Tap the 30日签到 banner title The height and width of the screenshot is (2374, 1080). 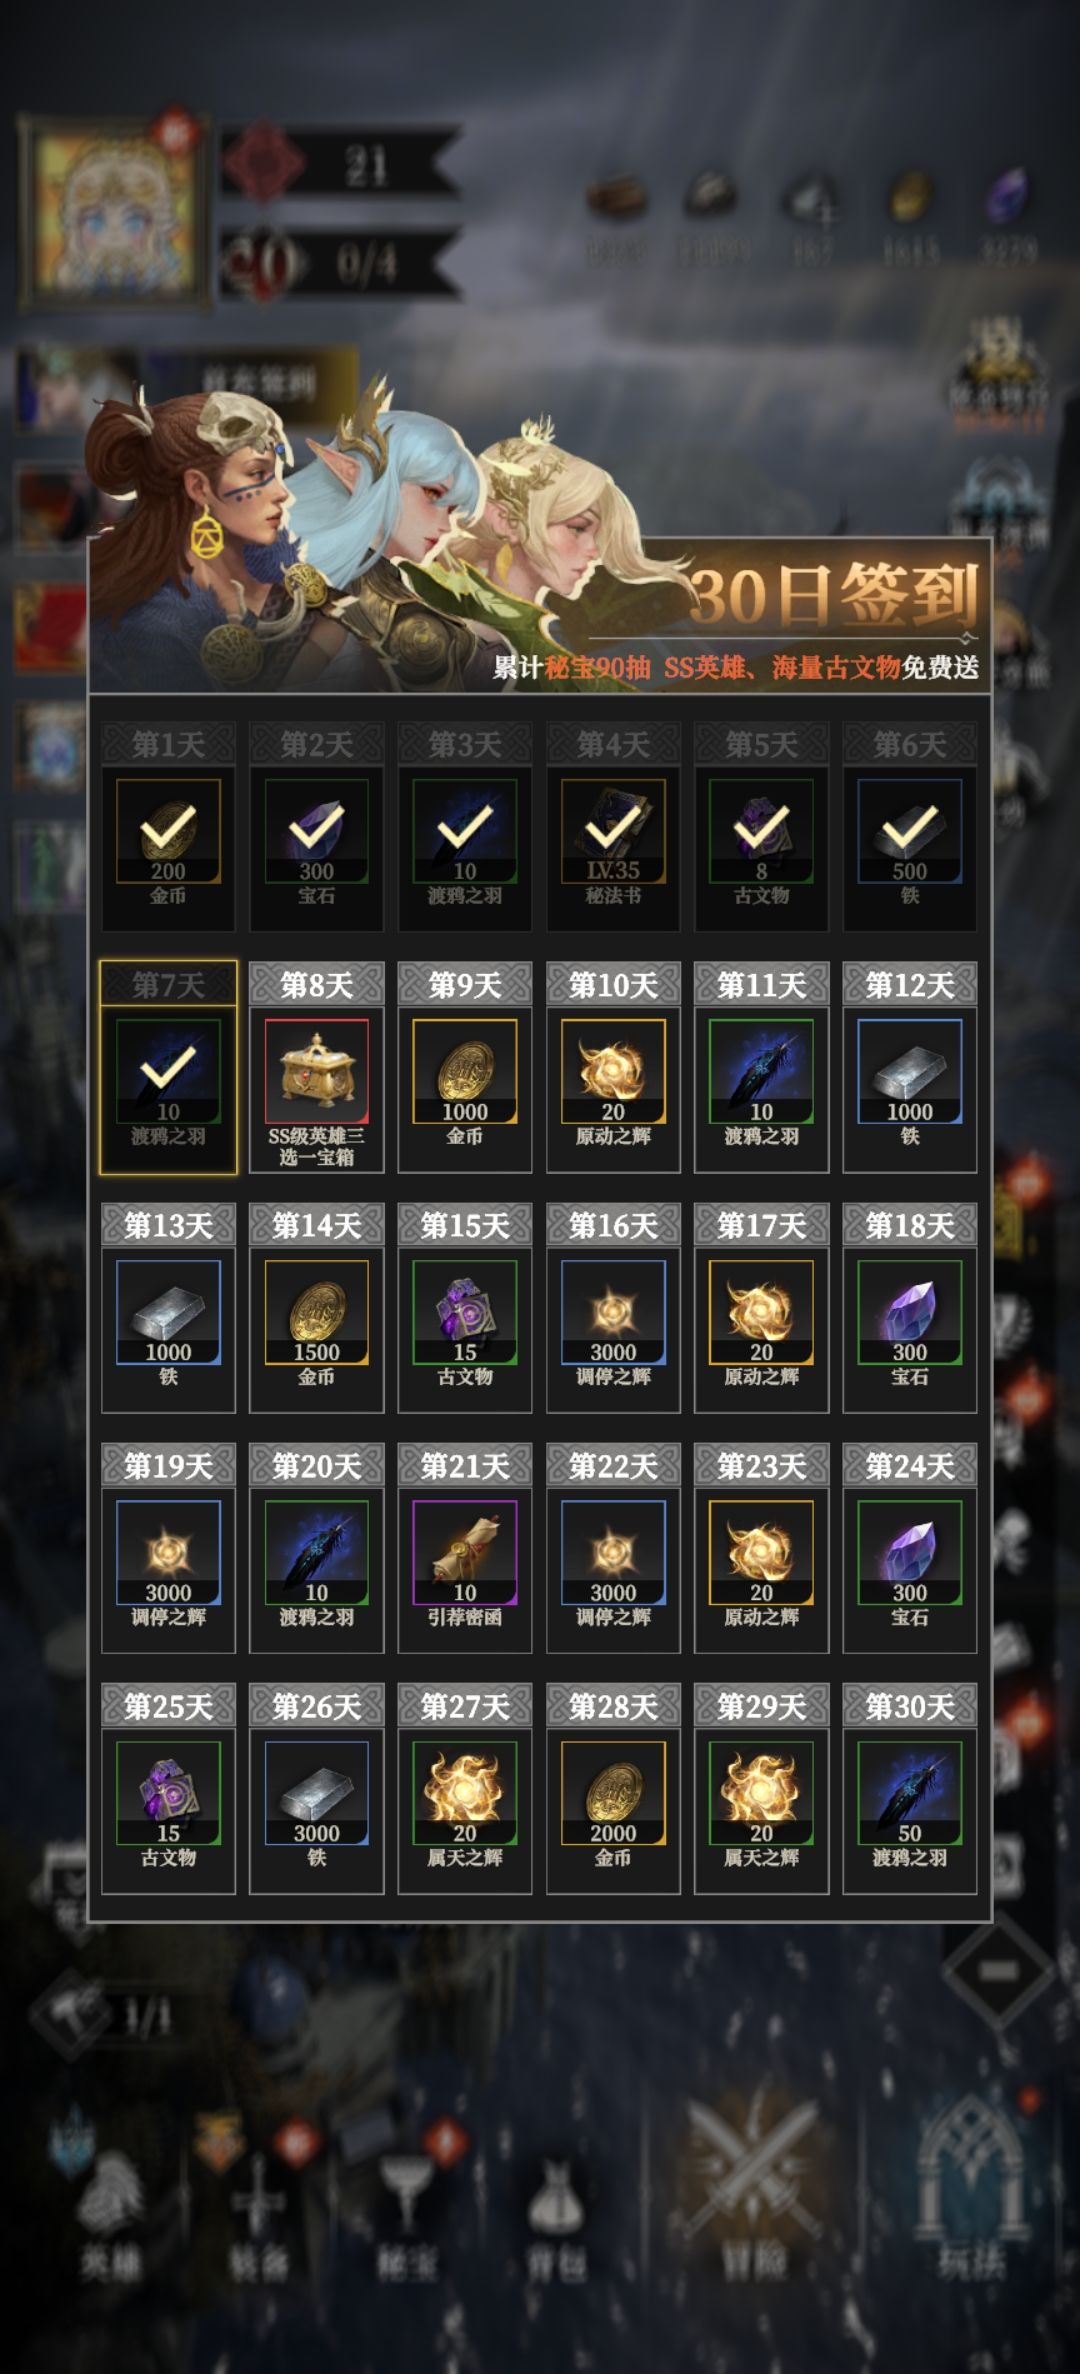pos(833,594)
